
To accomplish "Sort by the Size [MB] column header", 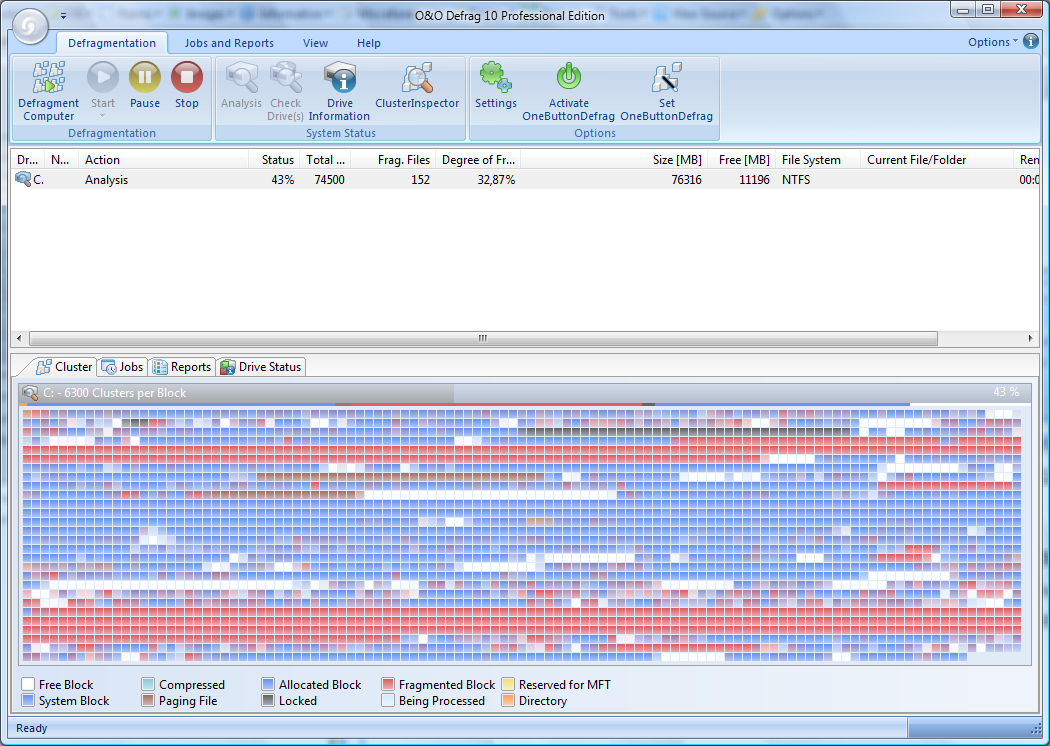I will click(x=613, y=159).
